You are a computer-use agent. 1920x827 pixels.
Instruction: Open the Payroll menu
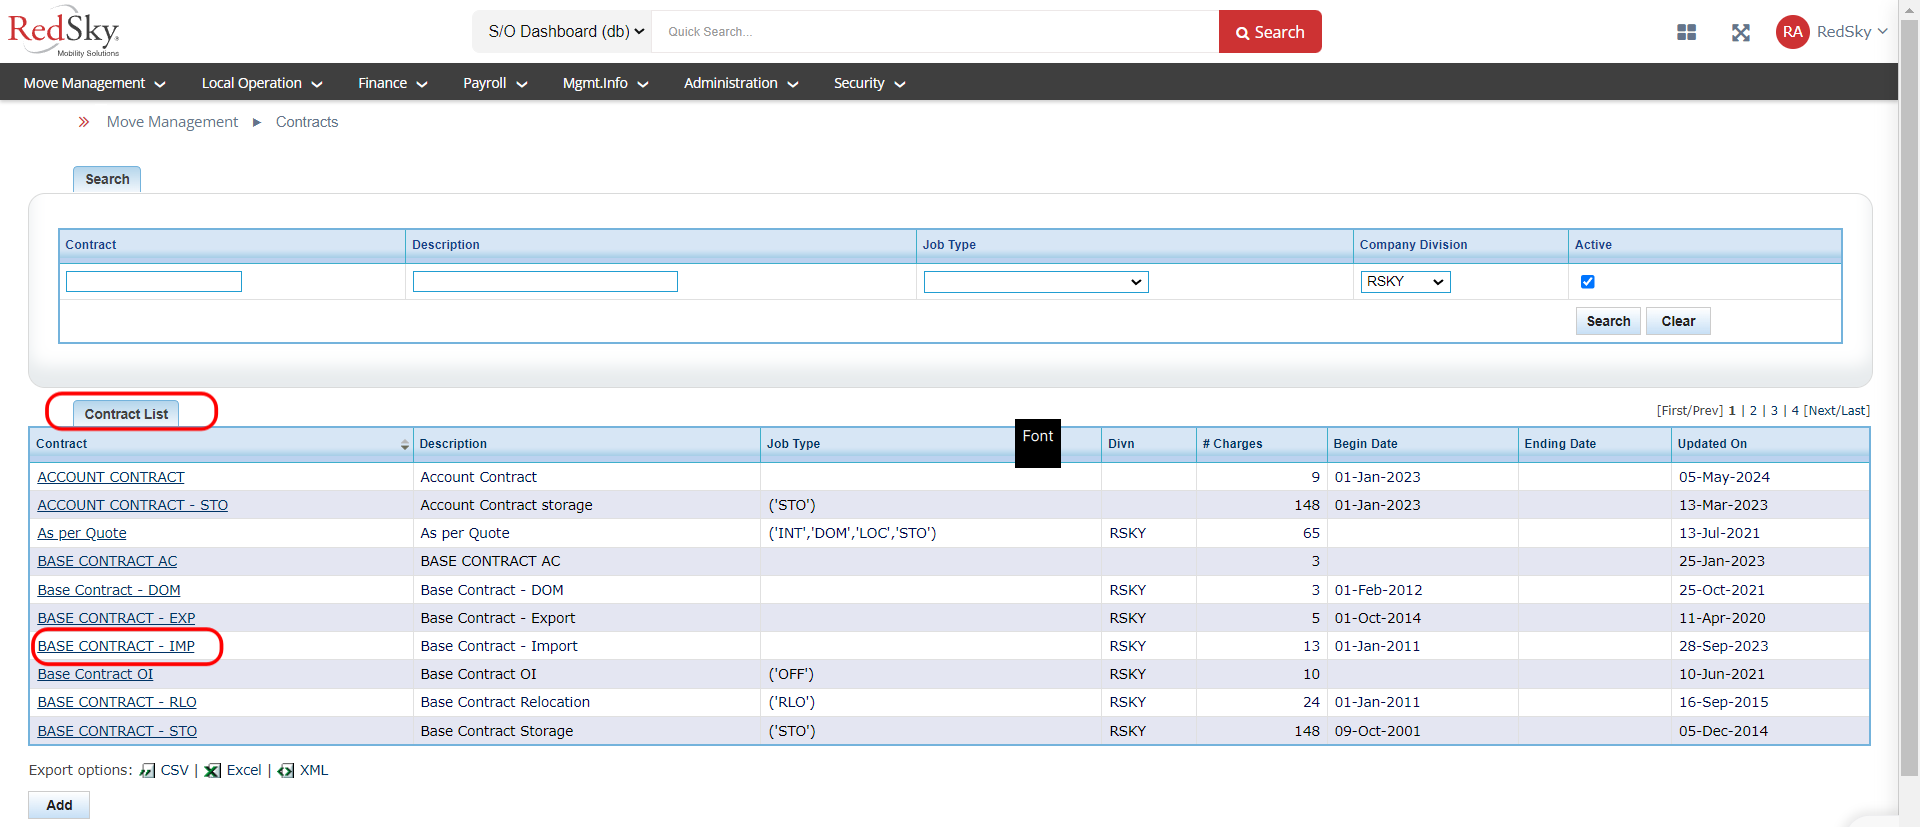[x=495, y=83]
